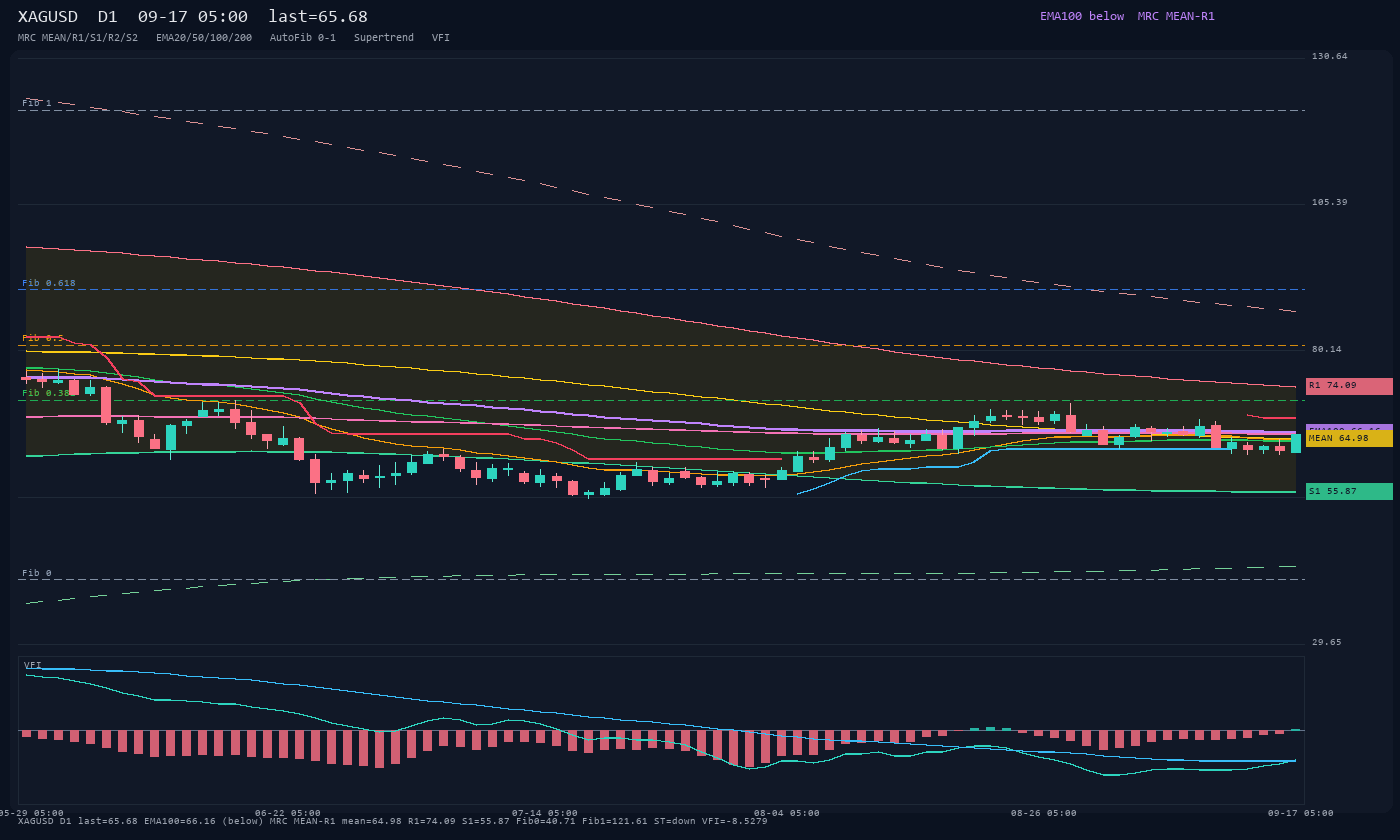Click the yellow MEAN 64.98 price tag
This screenshot has height=840, width=1400.
coord(1349,438)
